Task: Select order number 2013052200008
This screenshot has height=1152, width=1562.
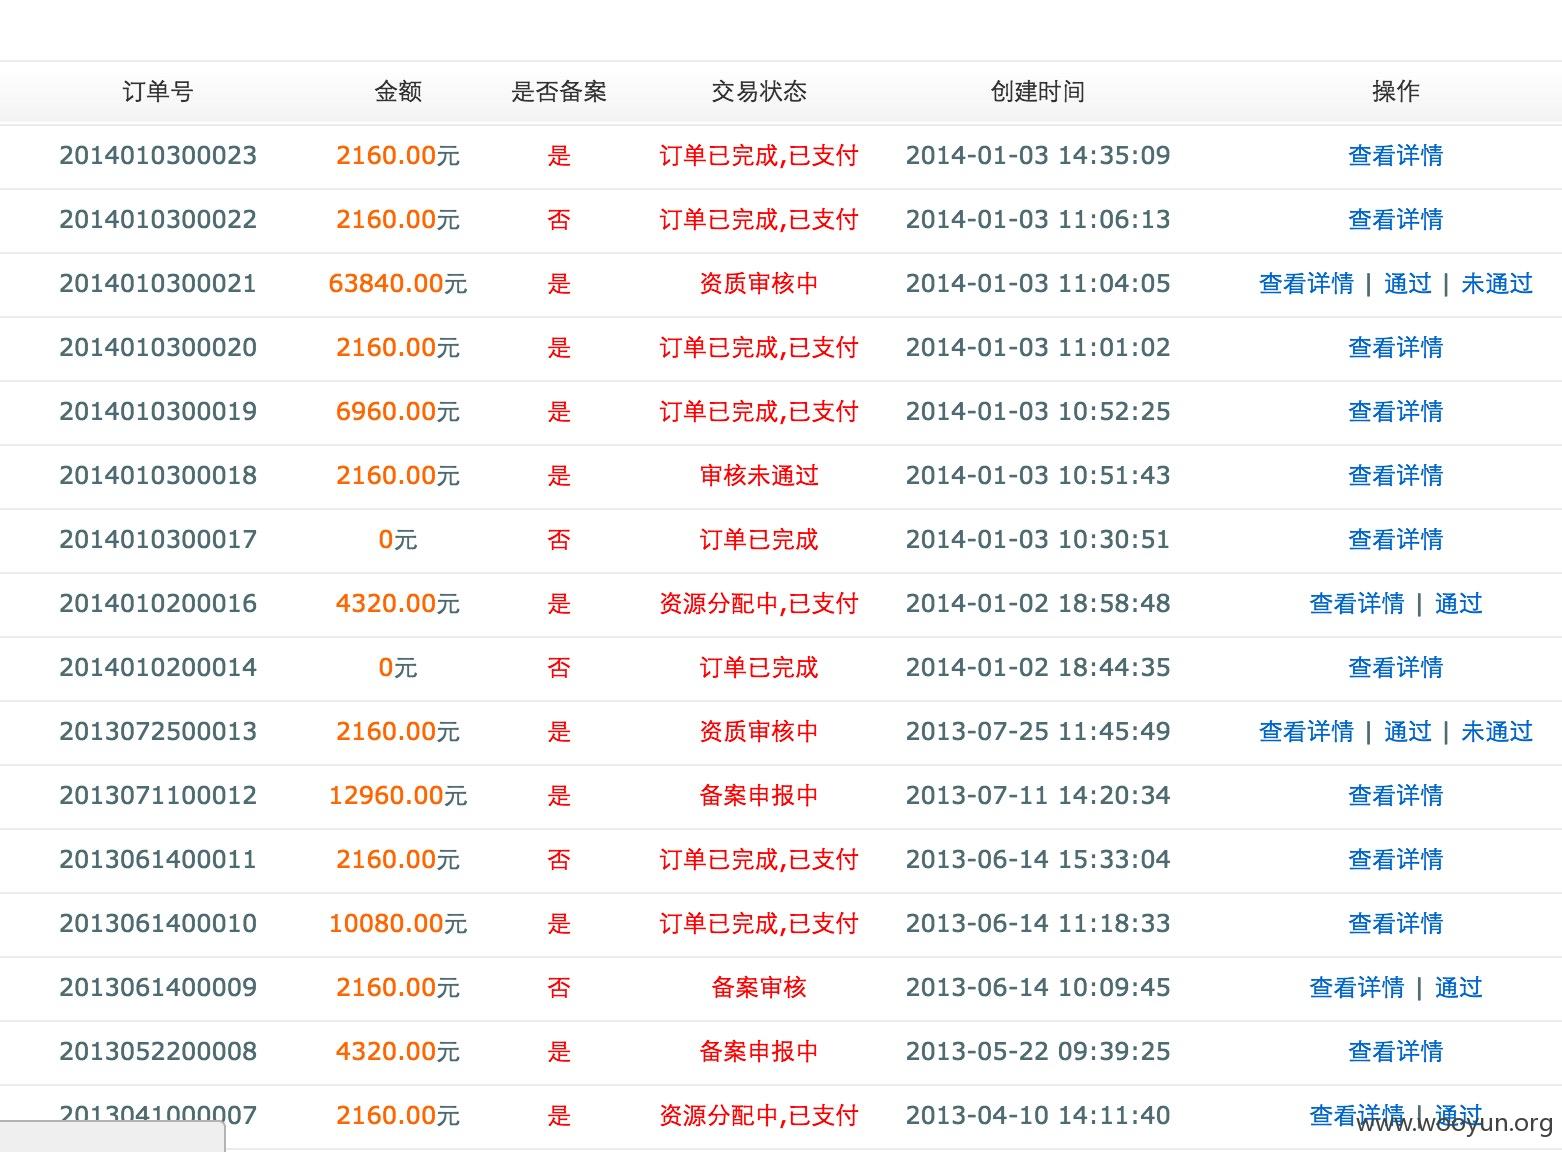Action: click(158, 1052)
